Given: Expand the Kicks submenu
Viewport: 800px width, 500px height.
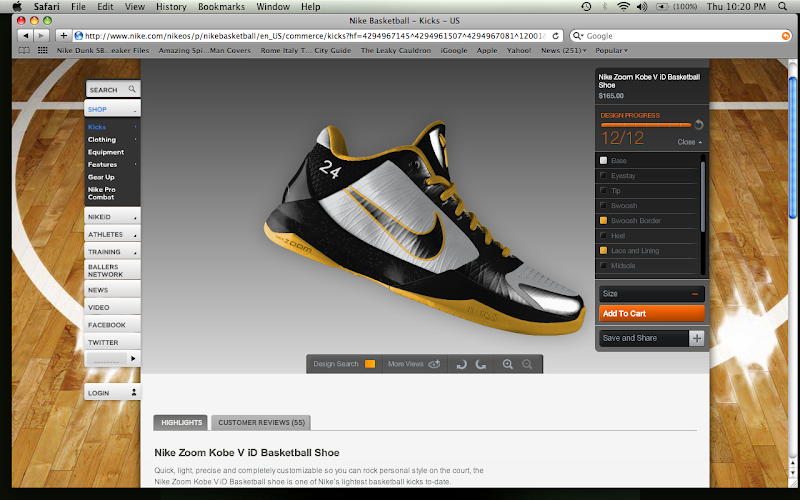Looking at the screenshot, I should click(x=112, y=127).
